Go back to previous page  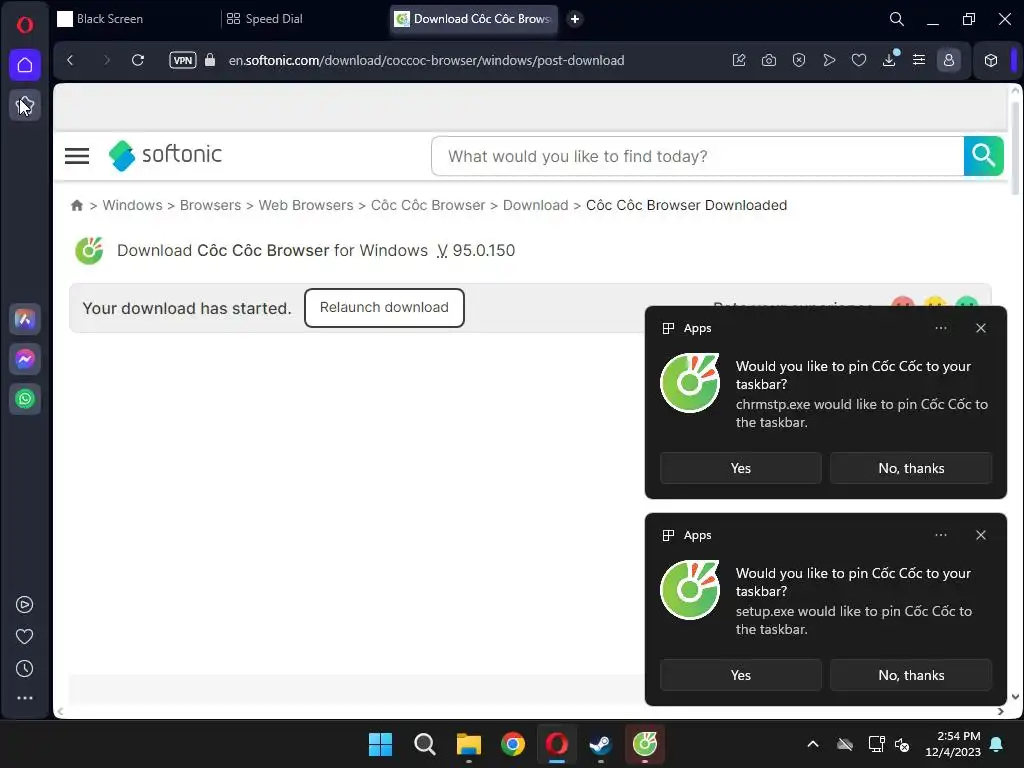click(71, 60)
